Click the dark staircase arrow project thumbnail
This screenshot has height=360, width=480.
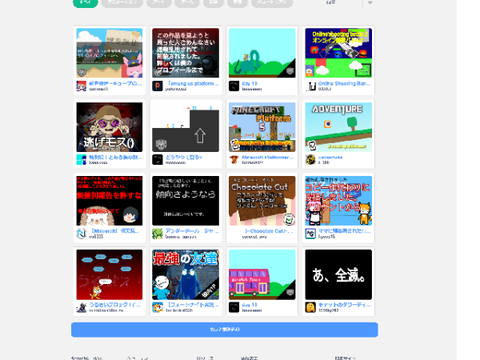186,127
